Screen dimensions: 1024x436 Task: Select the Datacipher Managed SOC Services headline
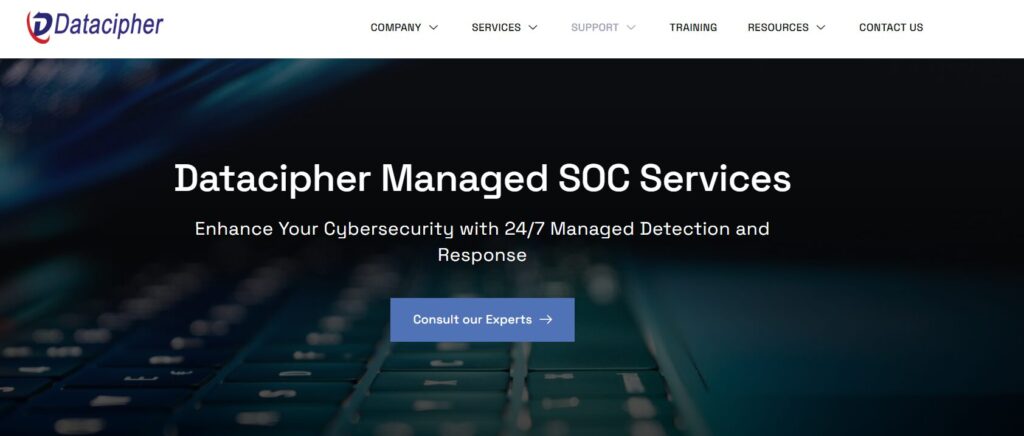tap(482, 178)
